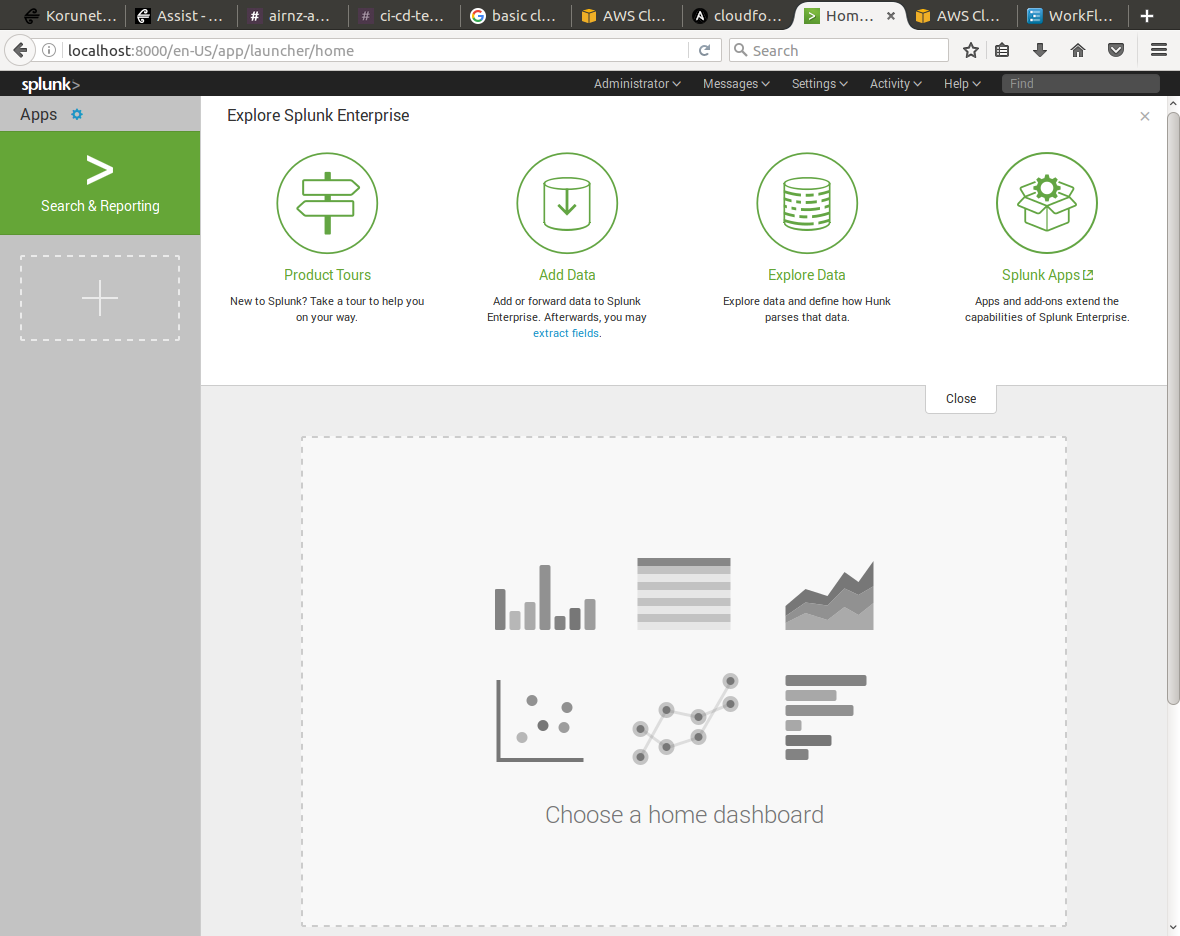Click the Apps sidebar heading

[38, 114]
